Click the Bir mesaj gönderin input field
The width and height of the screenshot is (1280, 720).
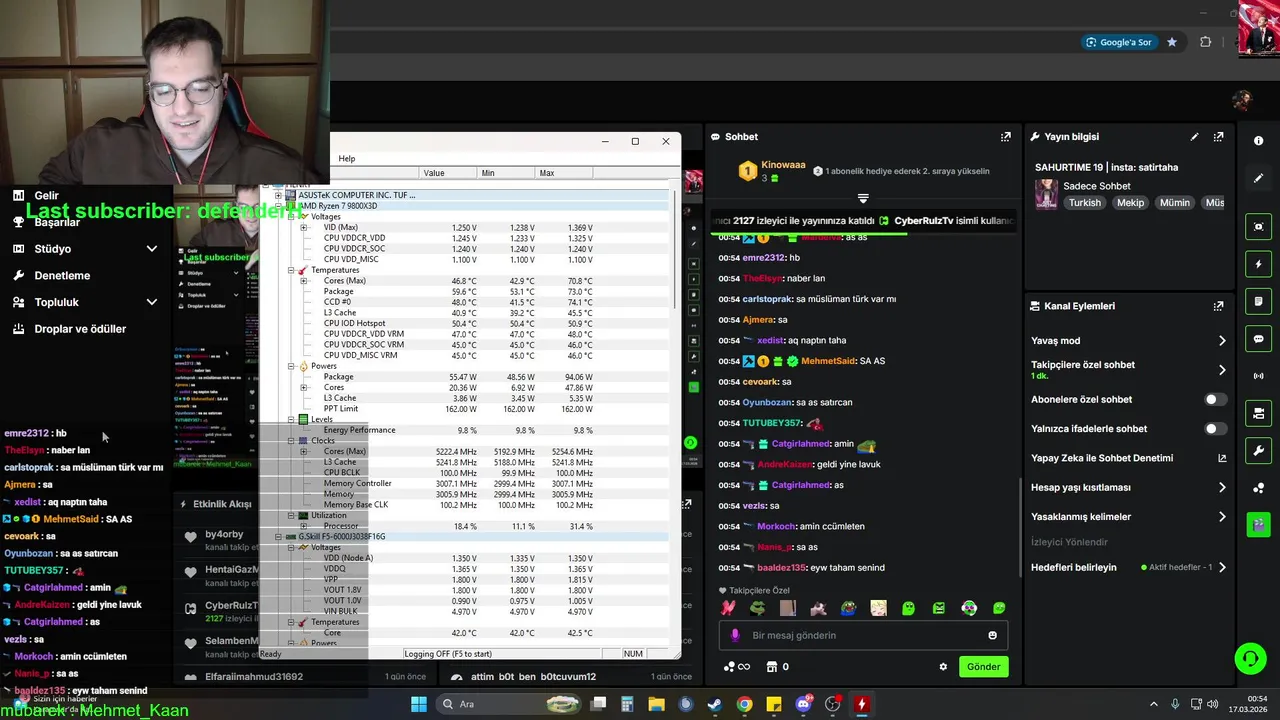[863, 635]
